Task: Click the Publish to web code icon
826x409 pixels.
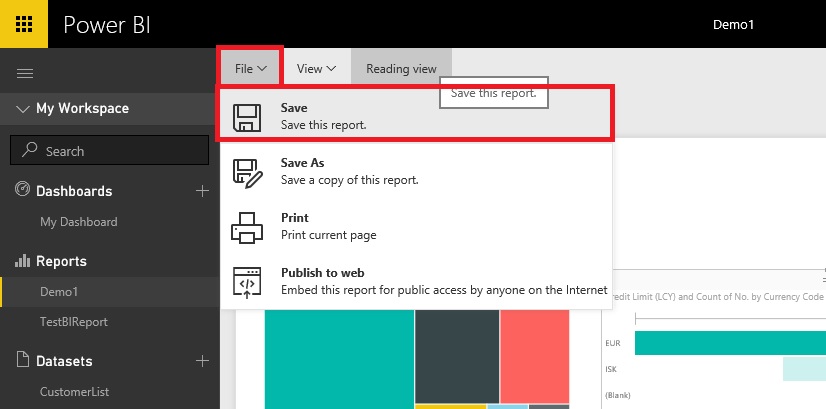Action: 247,282
